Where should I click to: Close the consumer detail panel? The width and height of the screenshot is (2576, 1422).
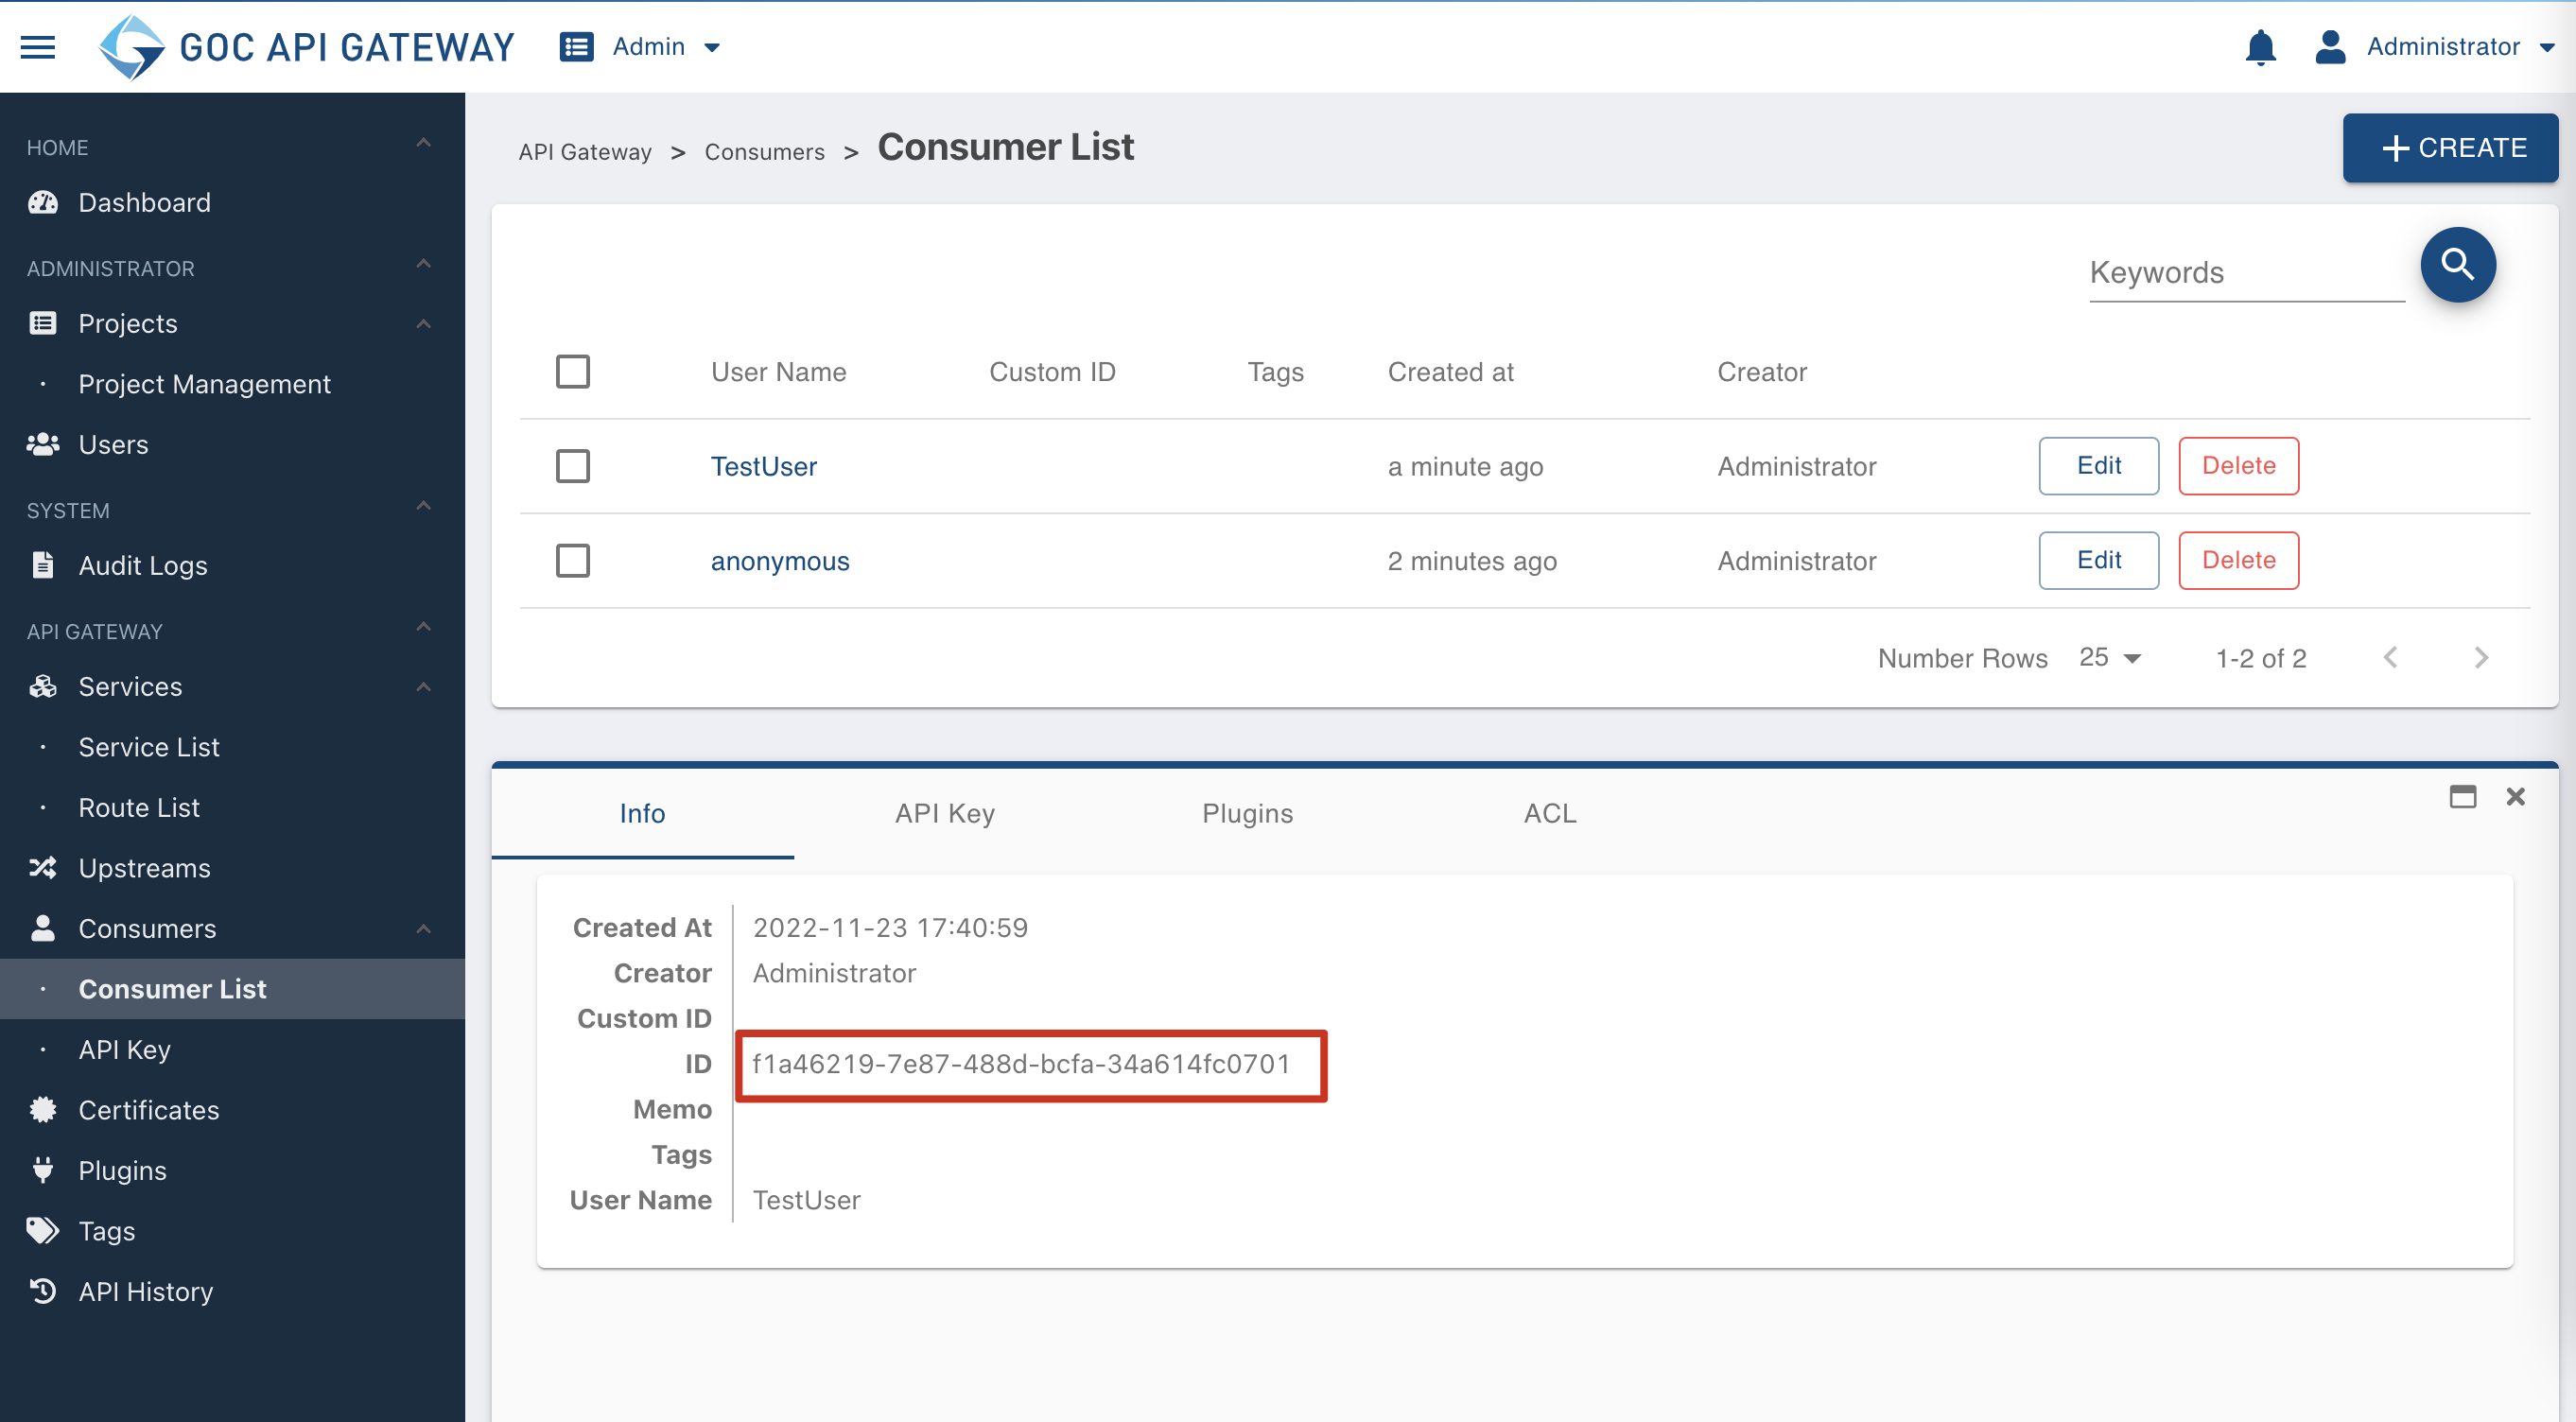point(2515,796)
